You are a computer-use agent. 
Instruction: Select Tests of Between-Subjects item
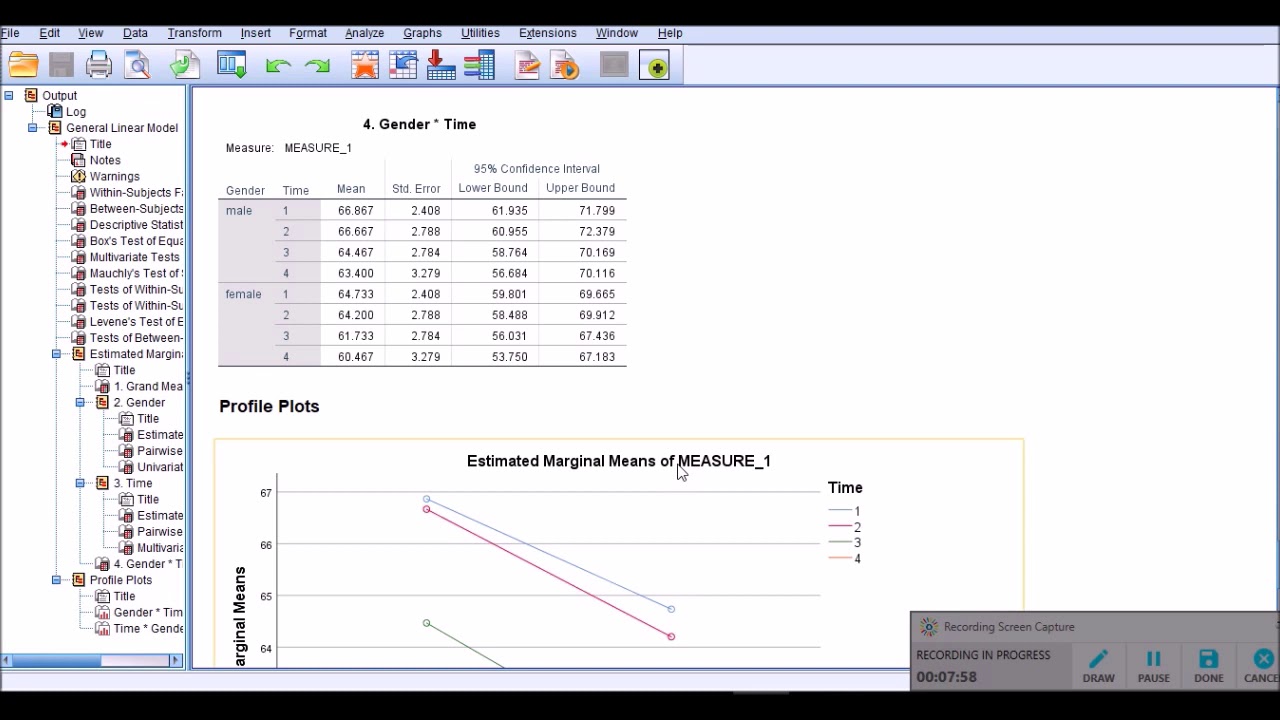[136, 338]
